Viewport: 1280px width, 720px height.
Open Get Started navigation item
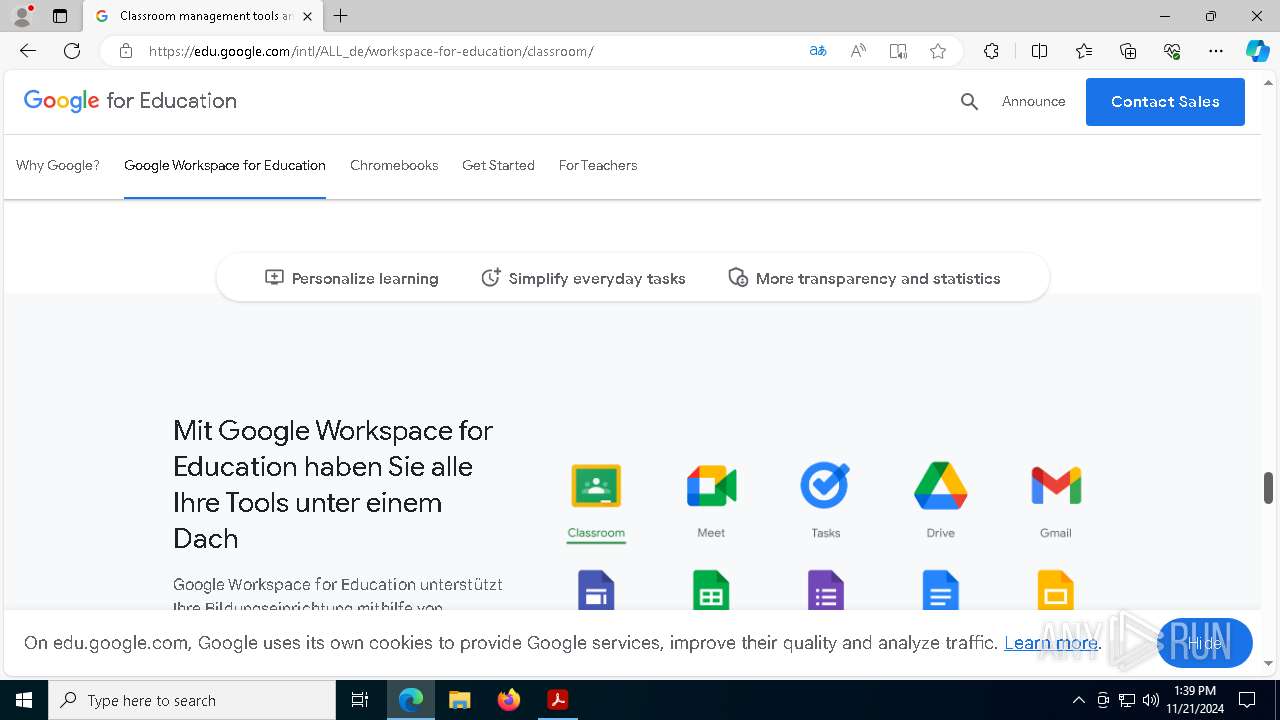coord(498,165)
